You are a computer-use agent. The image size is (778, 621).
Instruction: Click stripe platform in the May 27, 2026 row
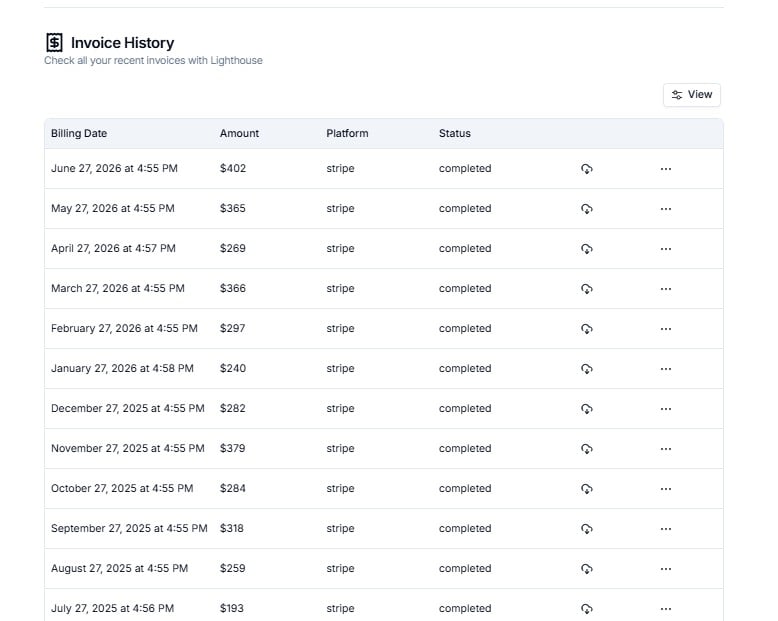tap(340, 208)
